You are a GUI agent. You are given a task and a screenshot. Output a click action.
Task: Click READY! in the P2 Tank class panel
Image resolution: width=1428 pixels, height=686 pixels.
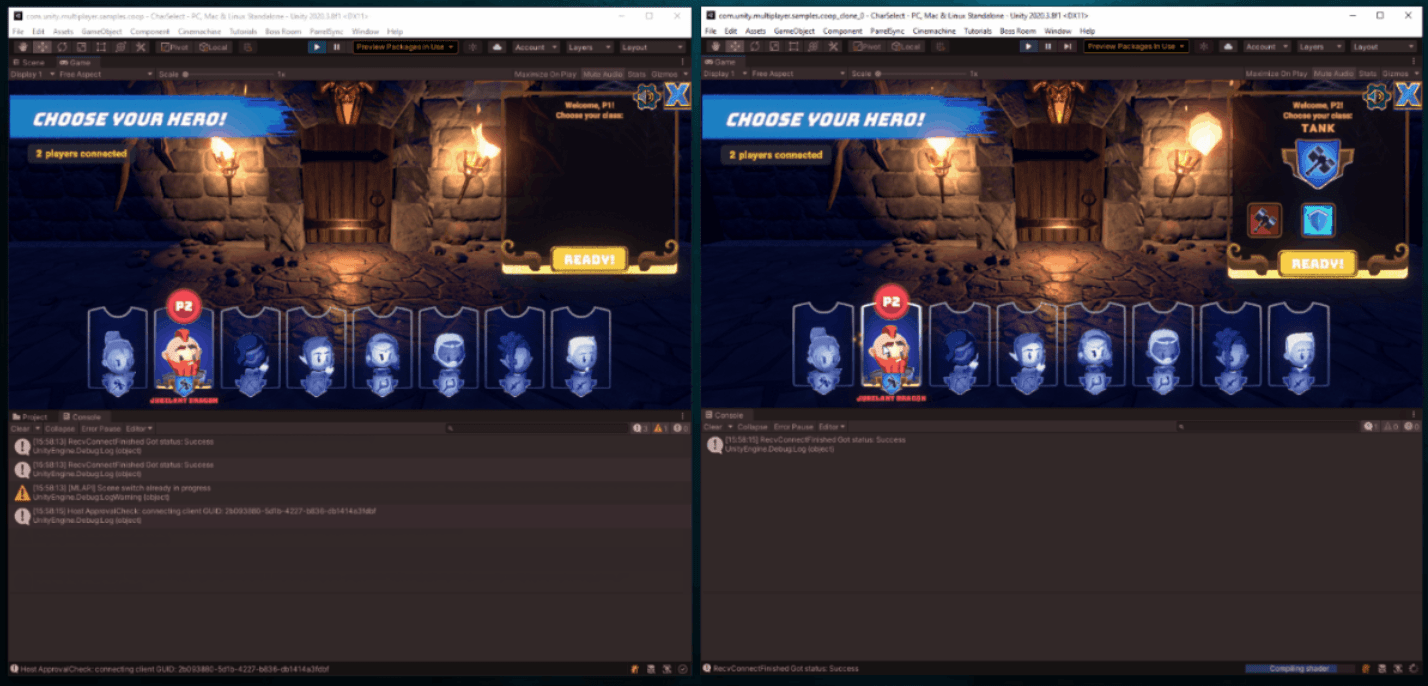(1317, 264)
